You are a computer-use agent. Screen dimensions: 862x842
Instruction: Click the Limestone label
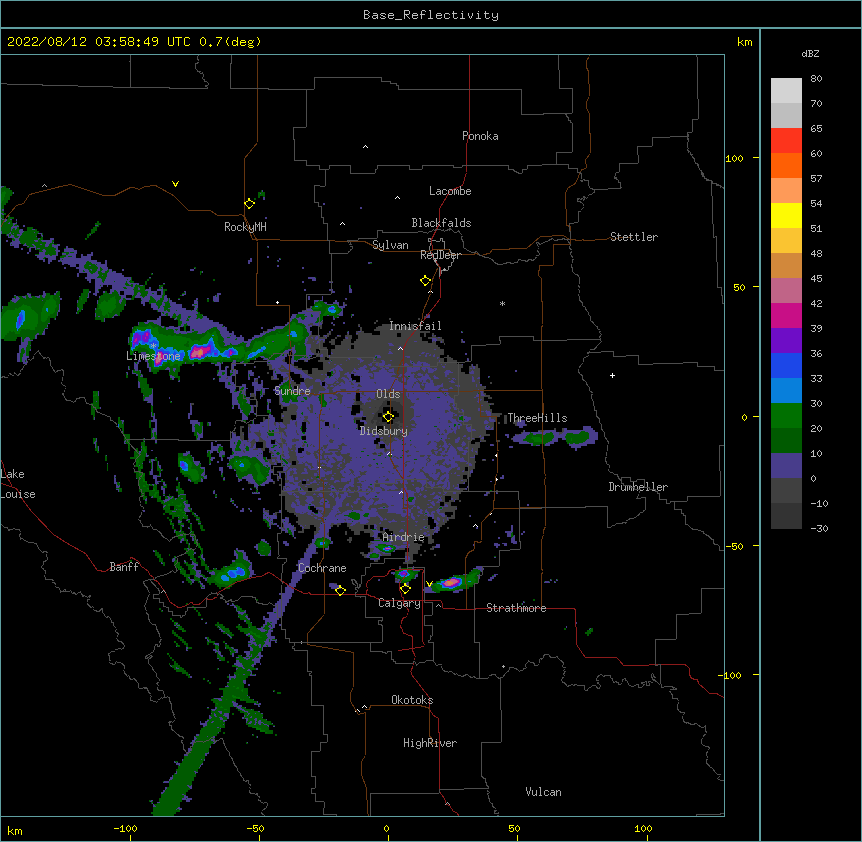pyautogui.click(x=153, y=356)
